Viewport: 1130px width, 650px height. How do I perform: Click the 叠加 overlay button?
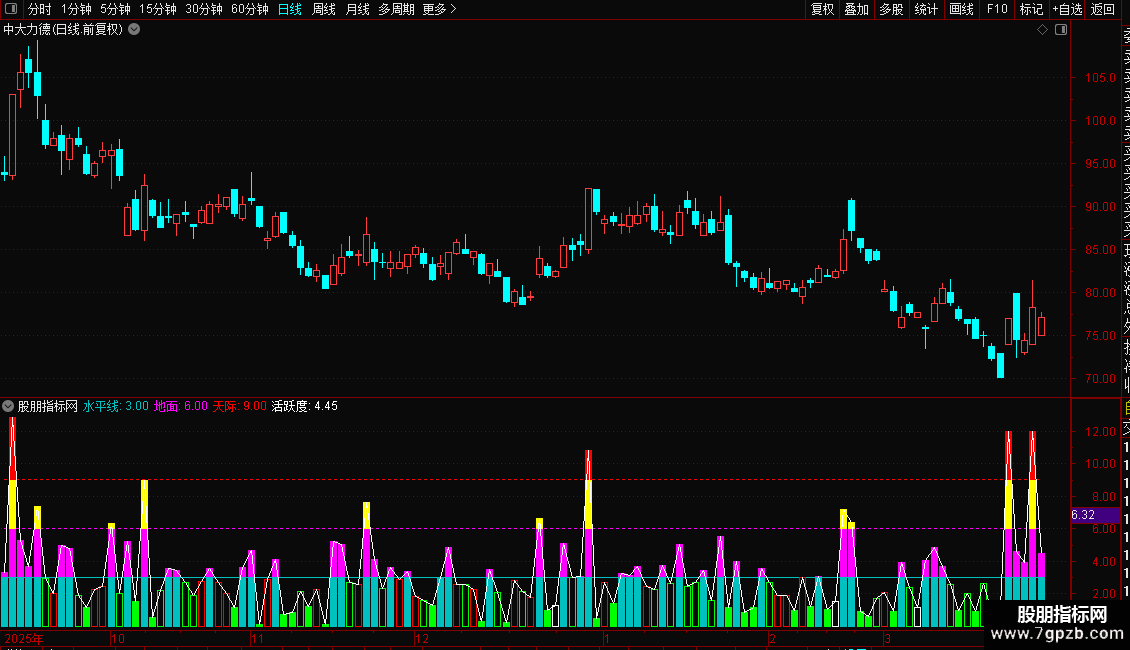pyautogui.click(x=857, y=9)
